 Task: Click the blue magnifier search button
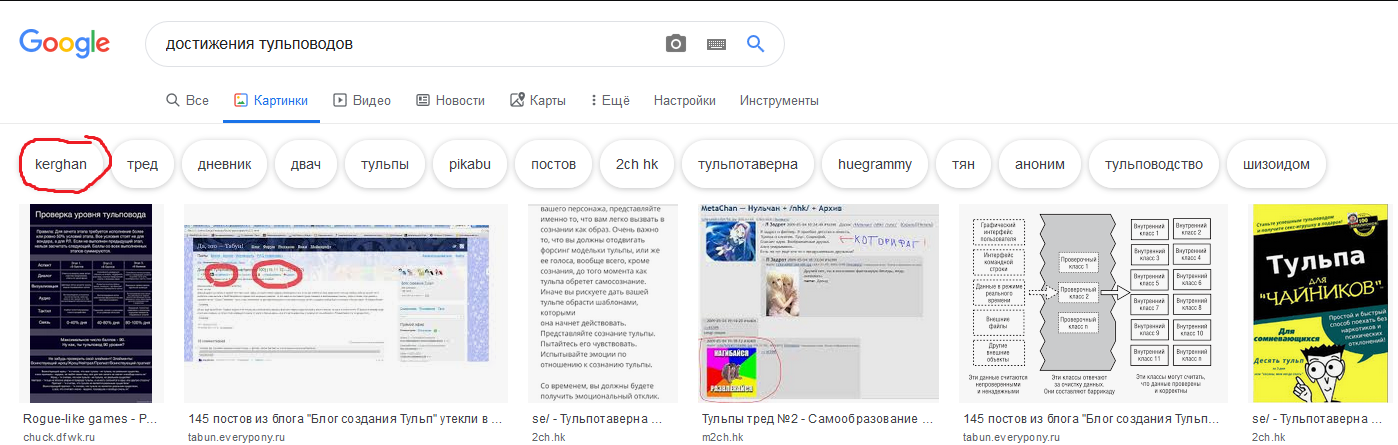tap(755, 44)
